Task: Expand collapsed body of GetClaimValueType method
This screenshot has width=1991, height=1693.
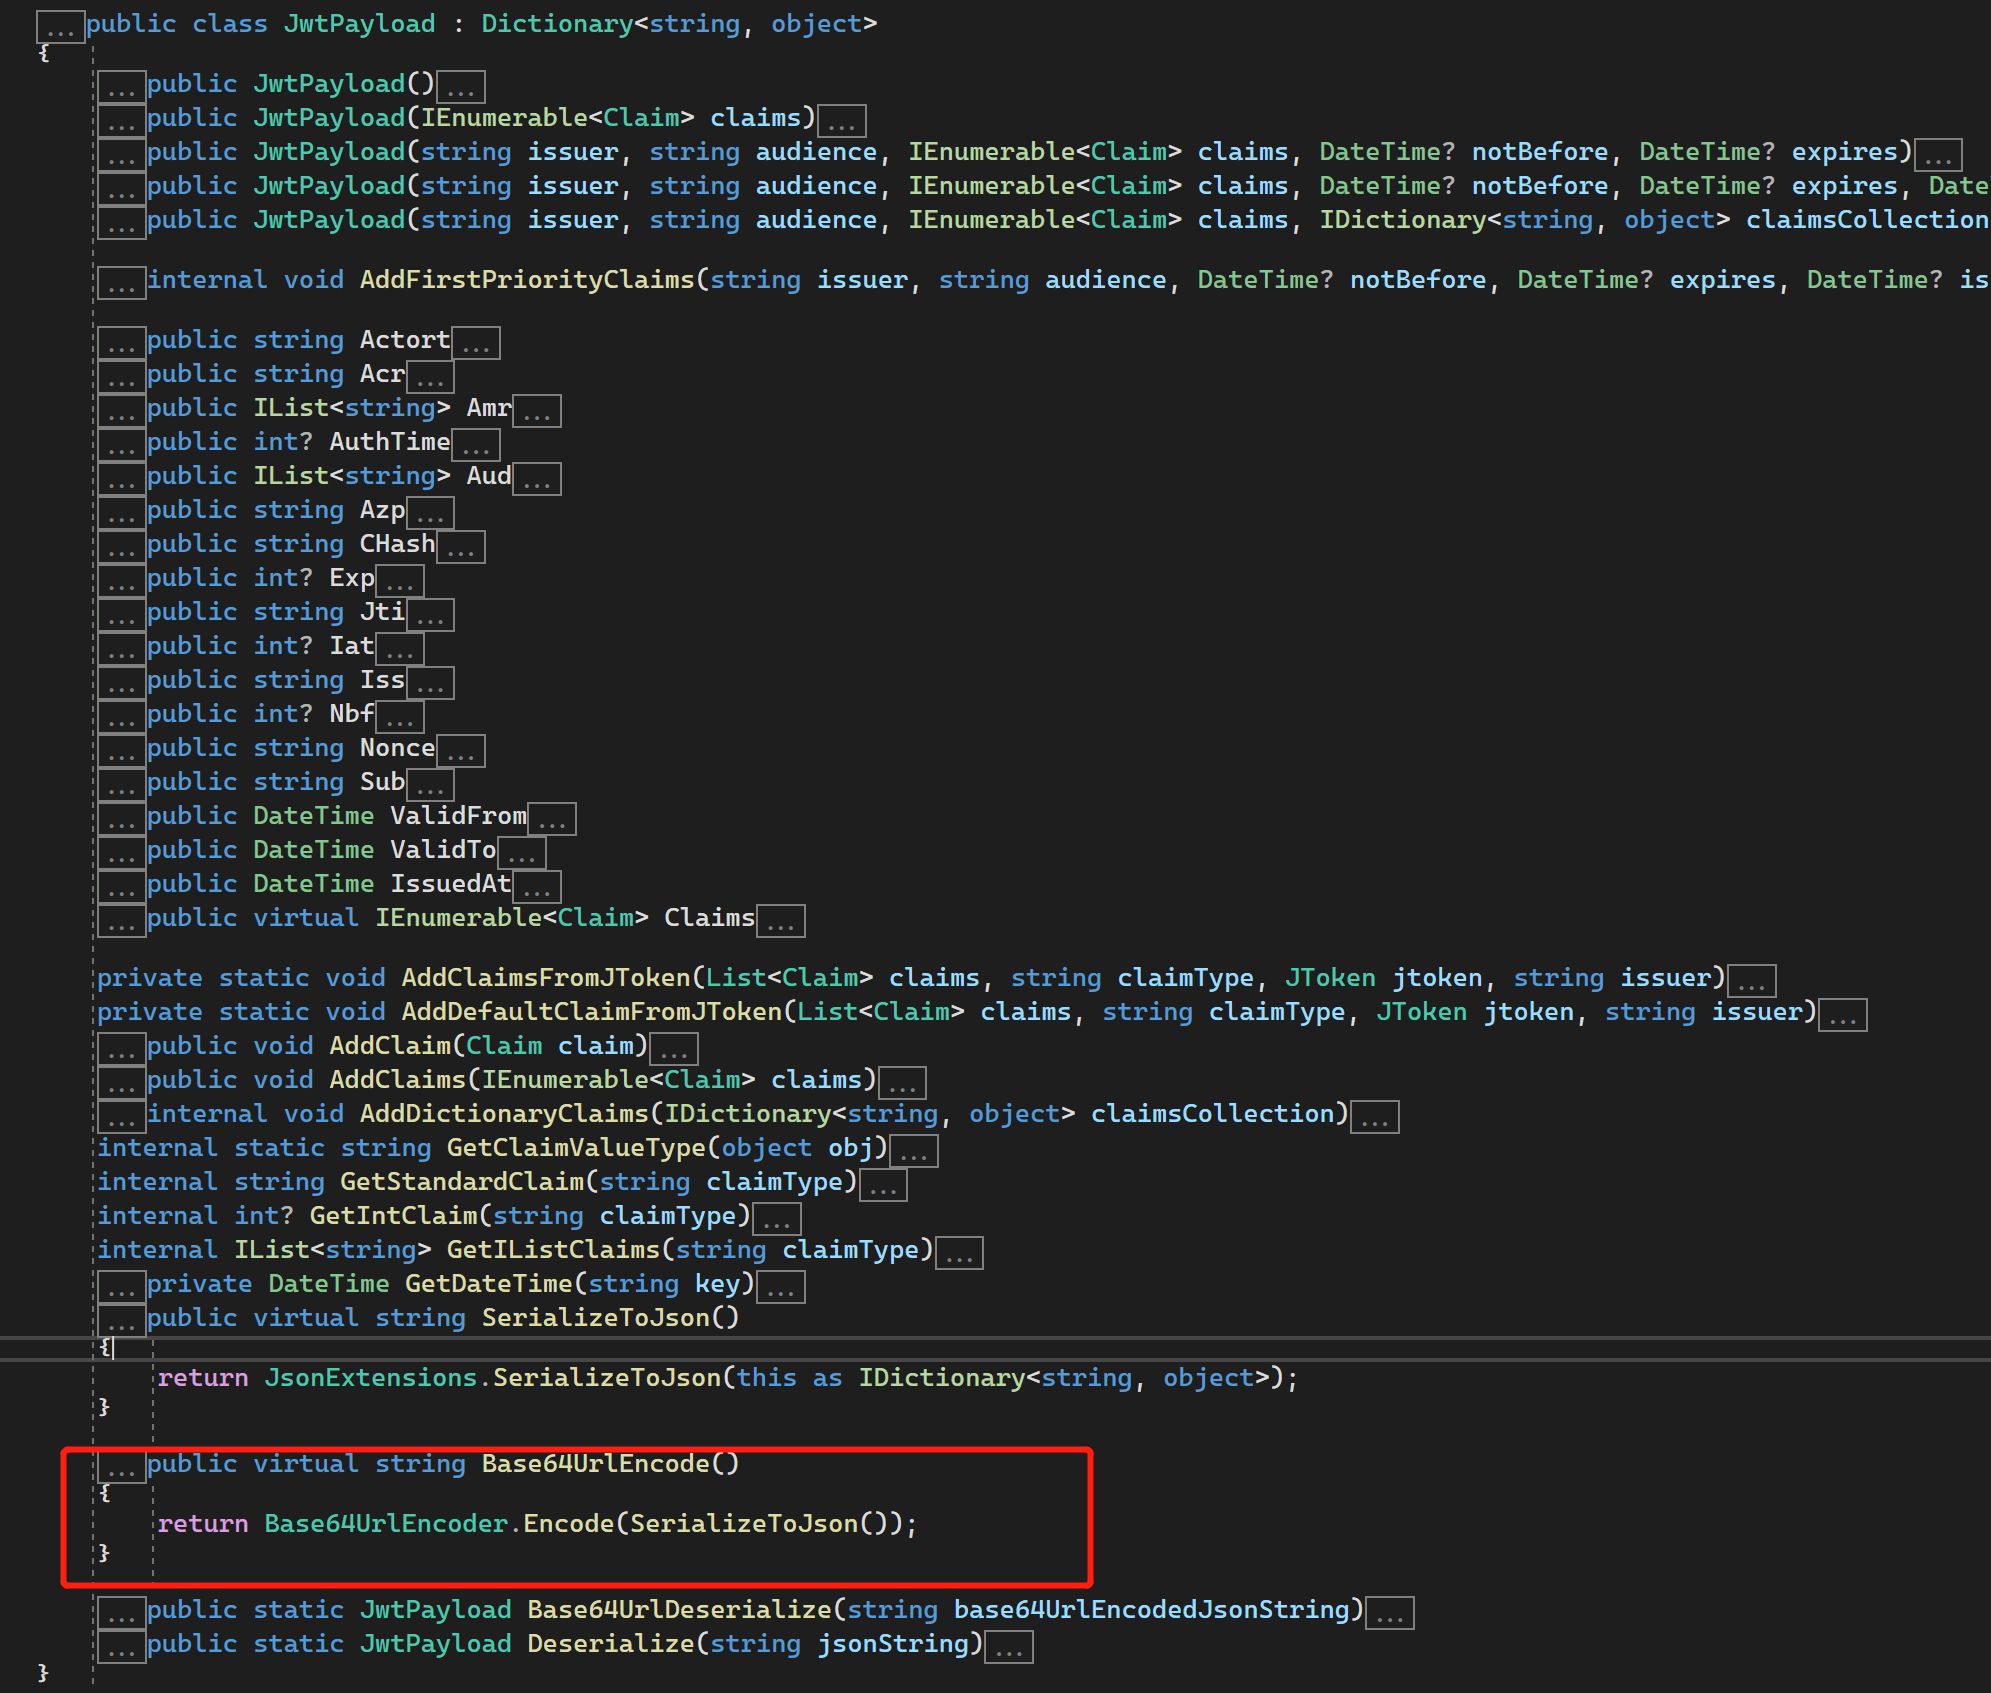Action: pos(914,1151)
